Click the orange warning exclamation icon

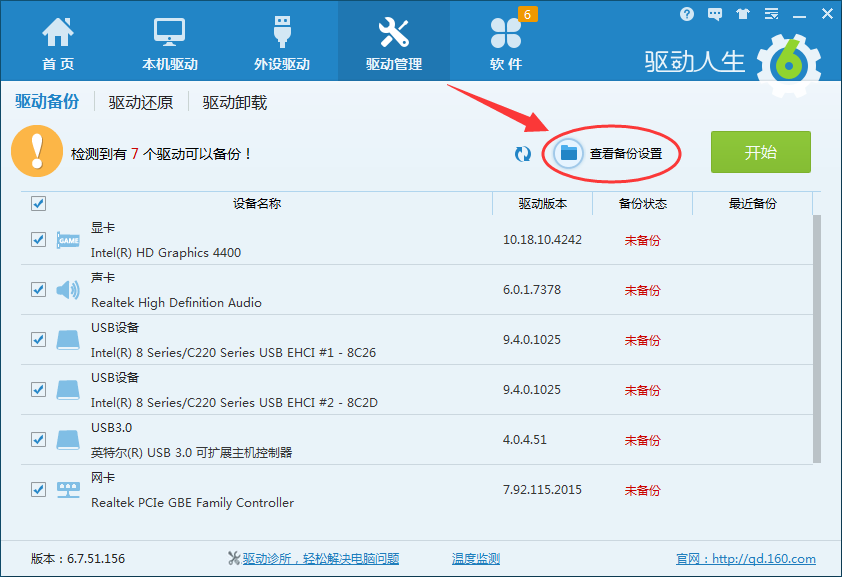pyautogui.click(x=37, y=151)
